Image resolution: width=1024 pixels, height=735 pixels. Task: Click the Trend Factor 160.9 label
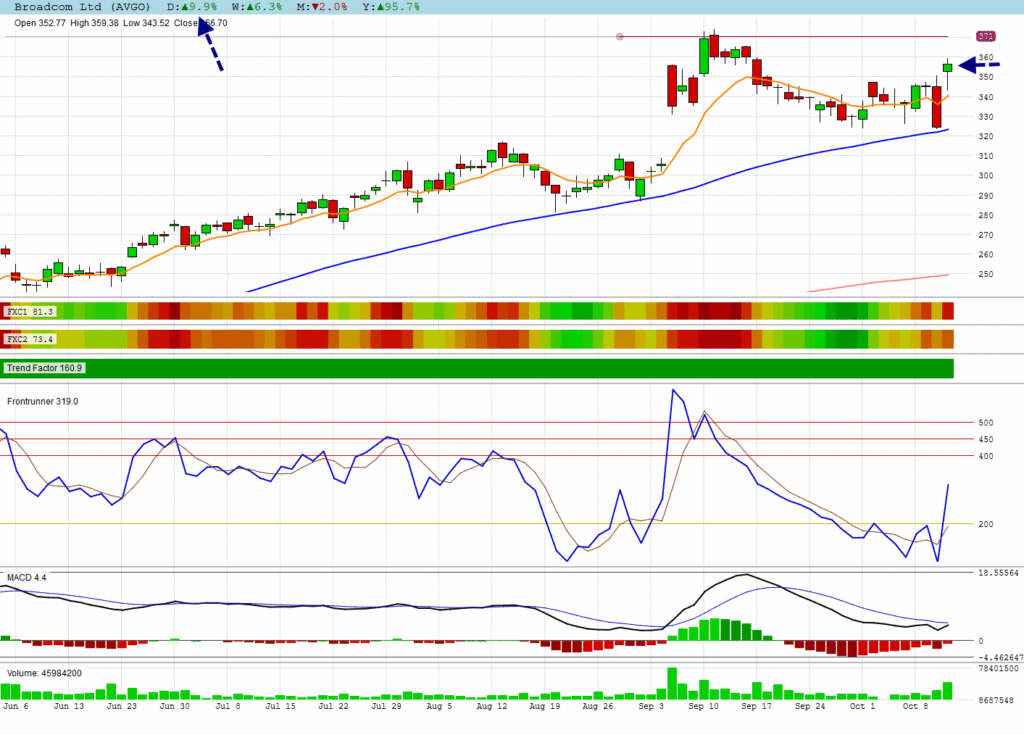coord(45,368)
